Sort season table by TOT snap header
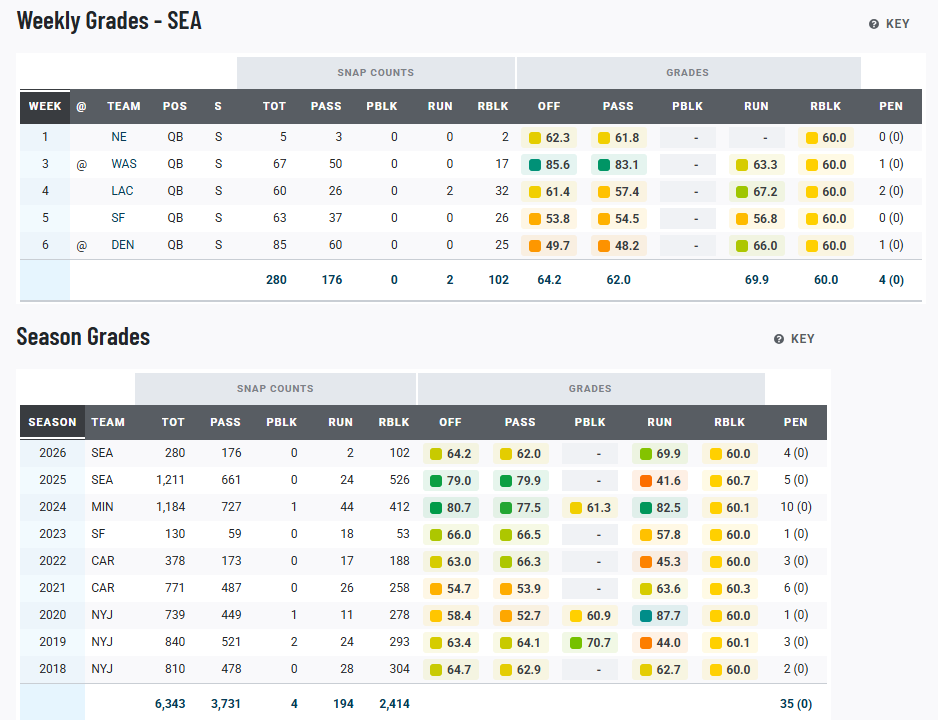This screenshot has height=720, width=938. click(173, 422)
